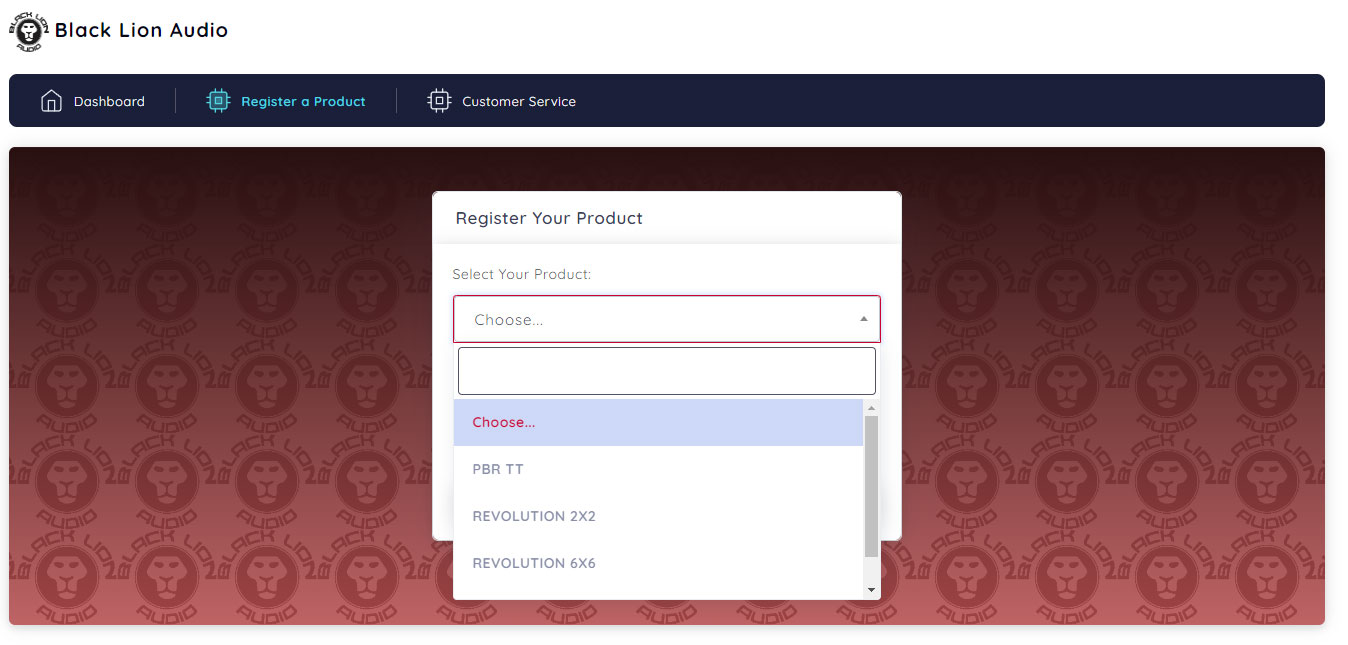Click the Dashboard home icon
1348x645 pixels.
click(x=51, y=101)
